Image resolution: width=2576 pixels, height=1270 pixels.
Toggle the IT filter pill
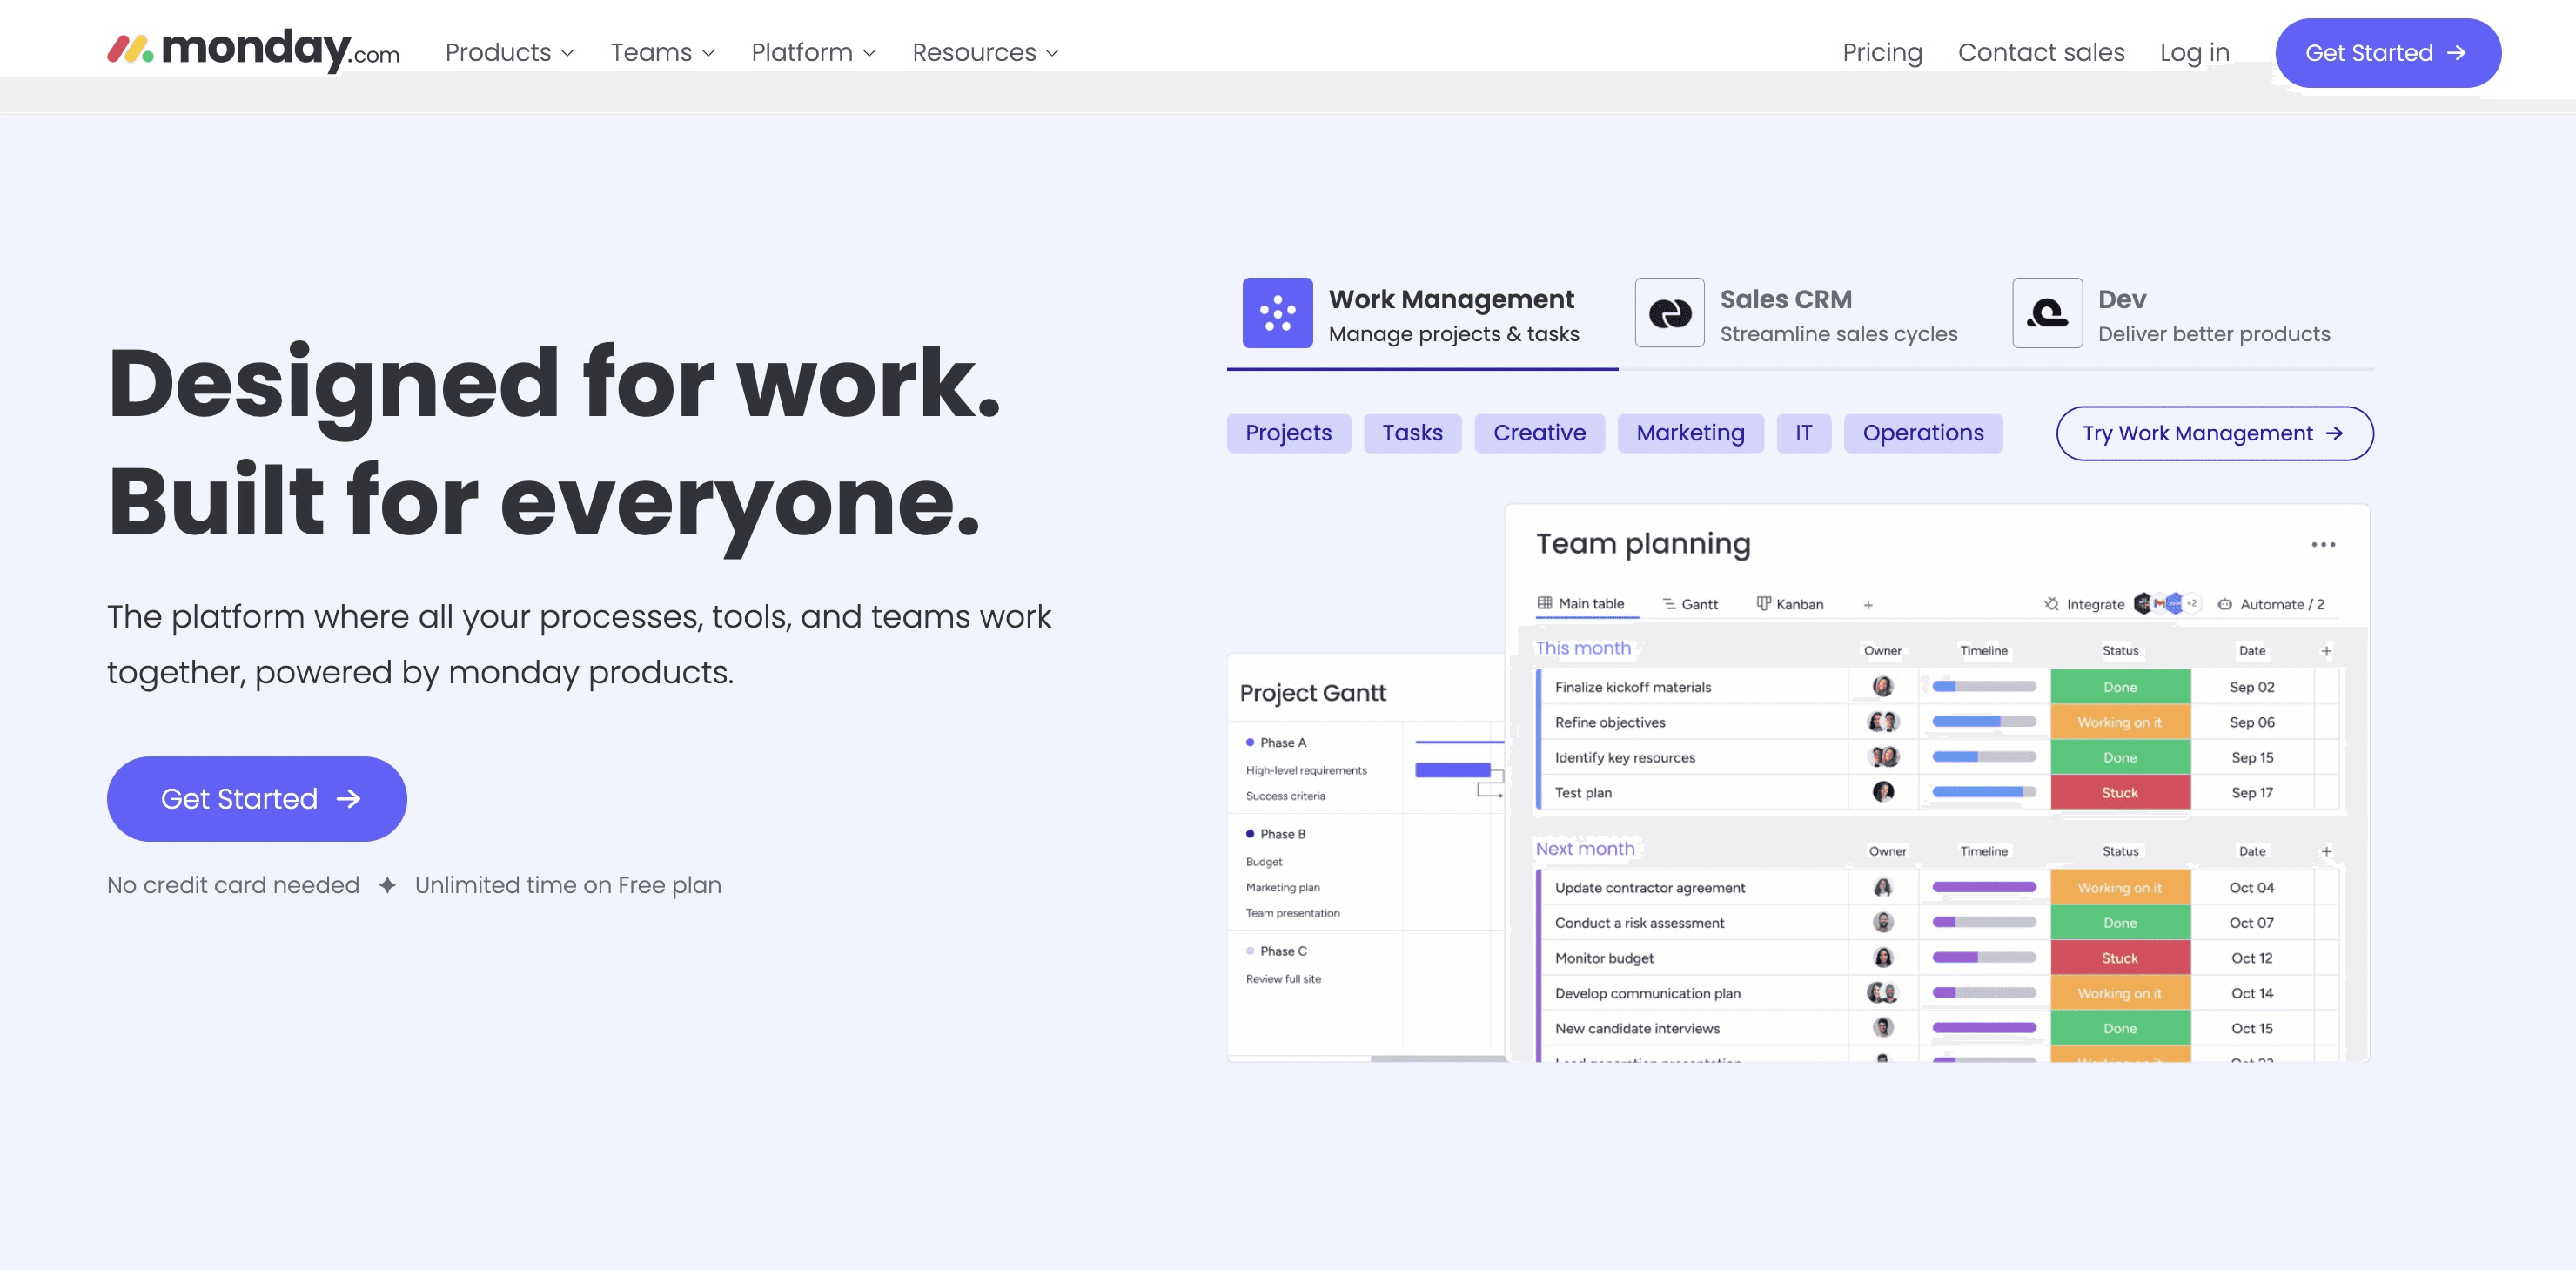tap(1803, 433)
